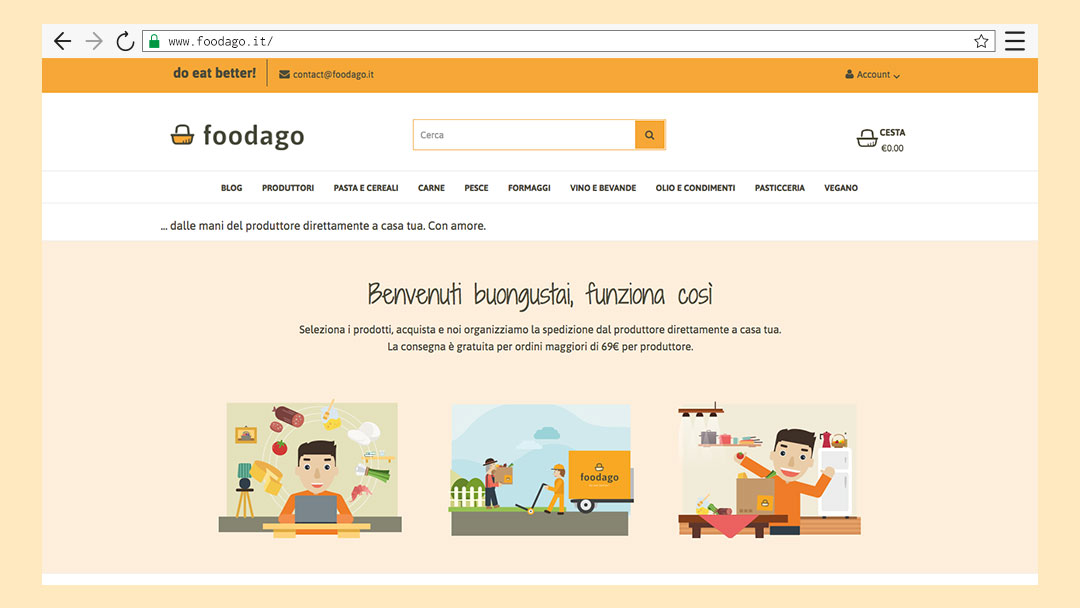Viewport: 1080px width, 608px height.
Task: Click the green padlock security icon
Action: 154,41
